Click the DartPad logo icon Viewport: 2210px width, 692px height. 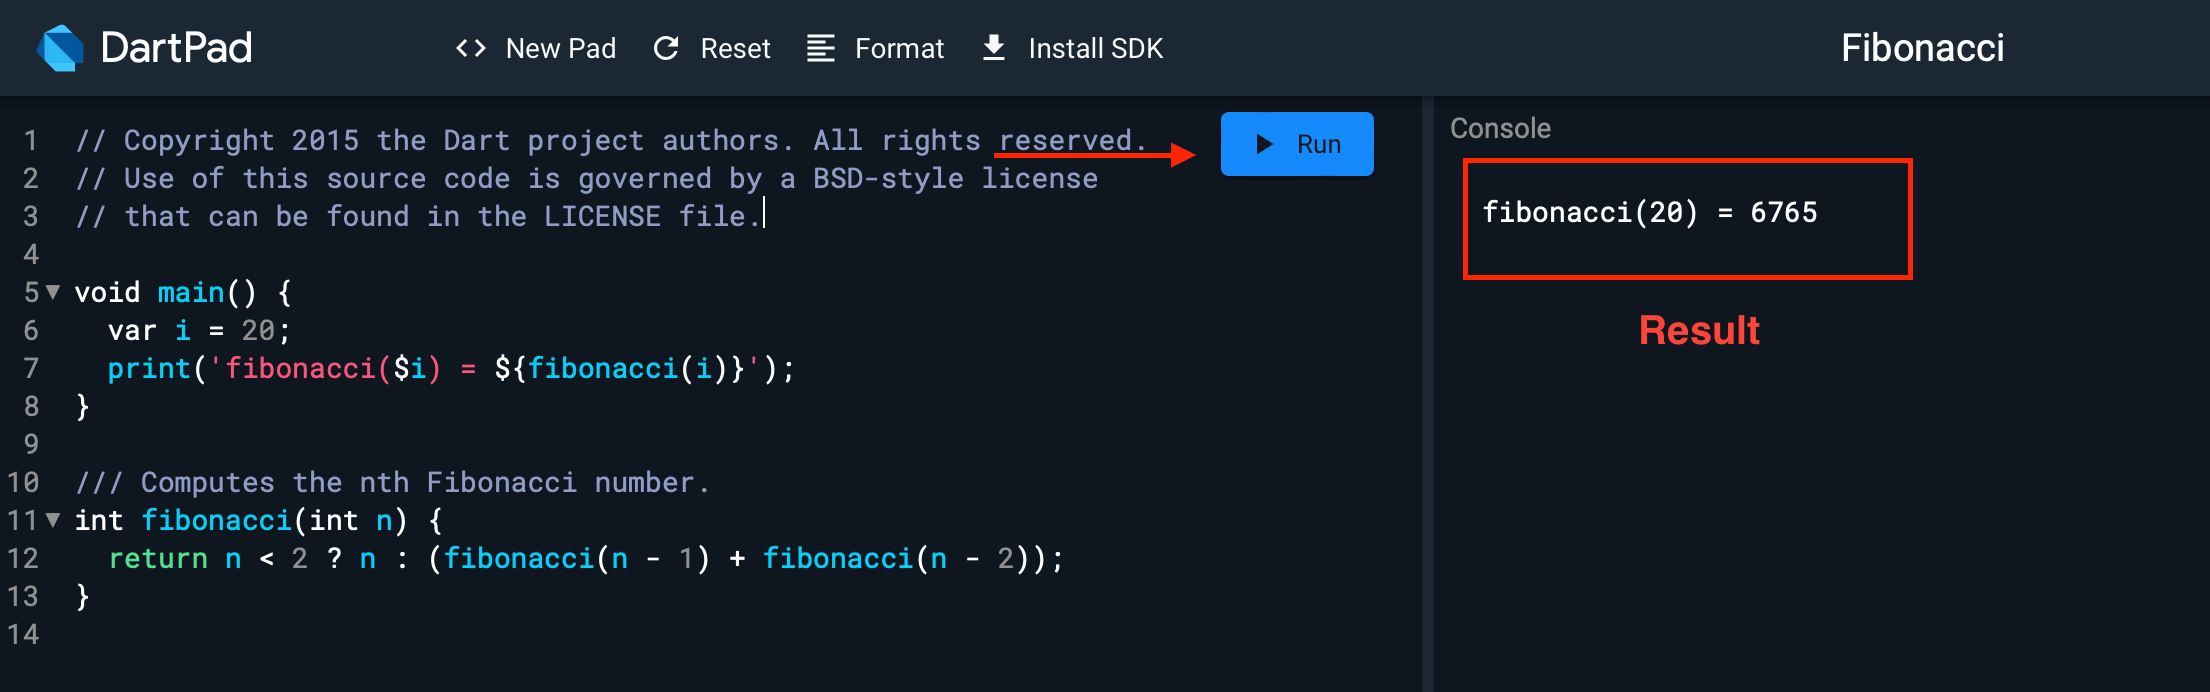point(61,48)
